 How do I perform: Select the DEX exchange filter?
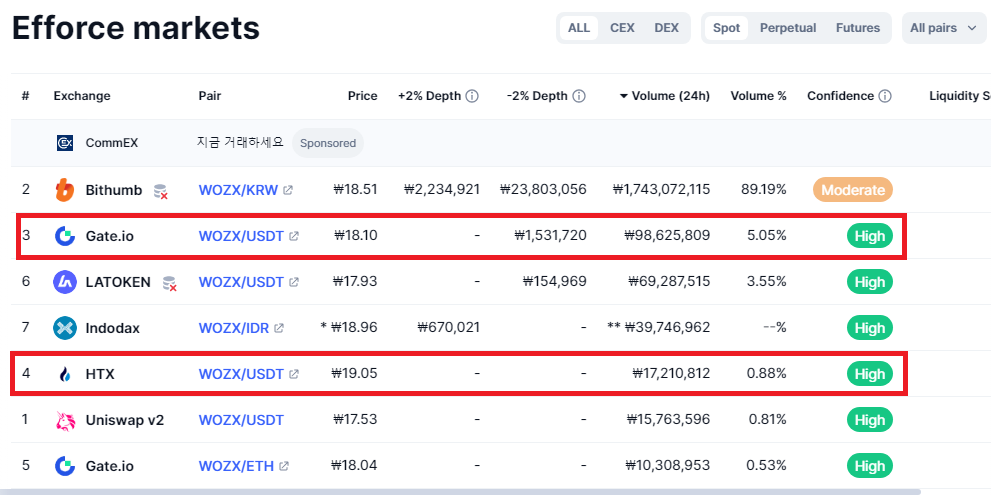666,28
